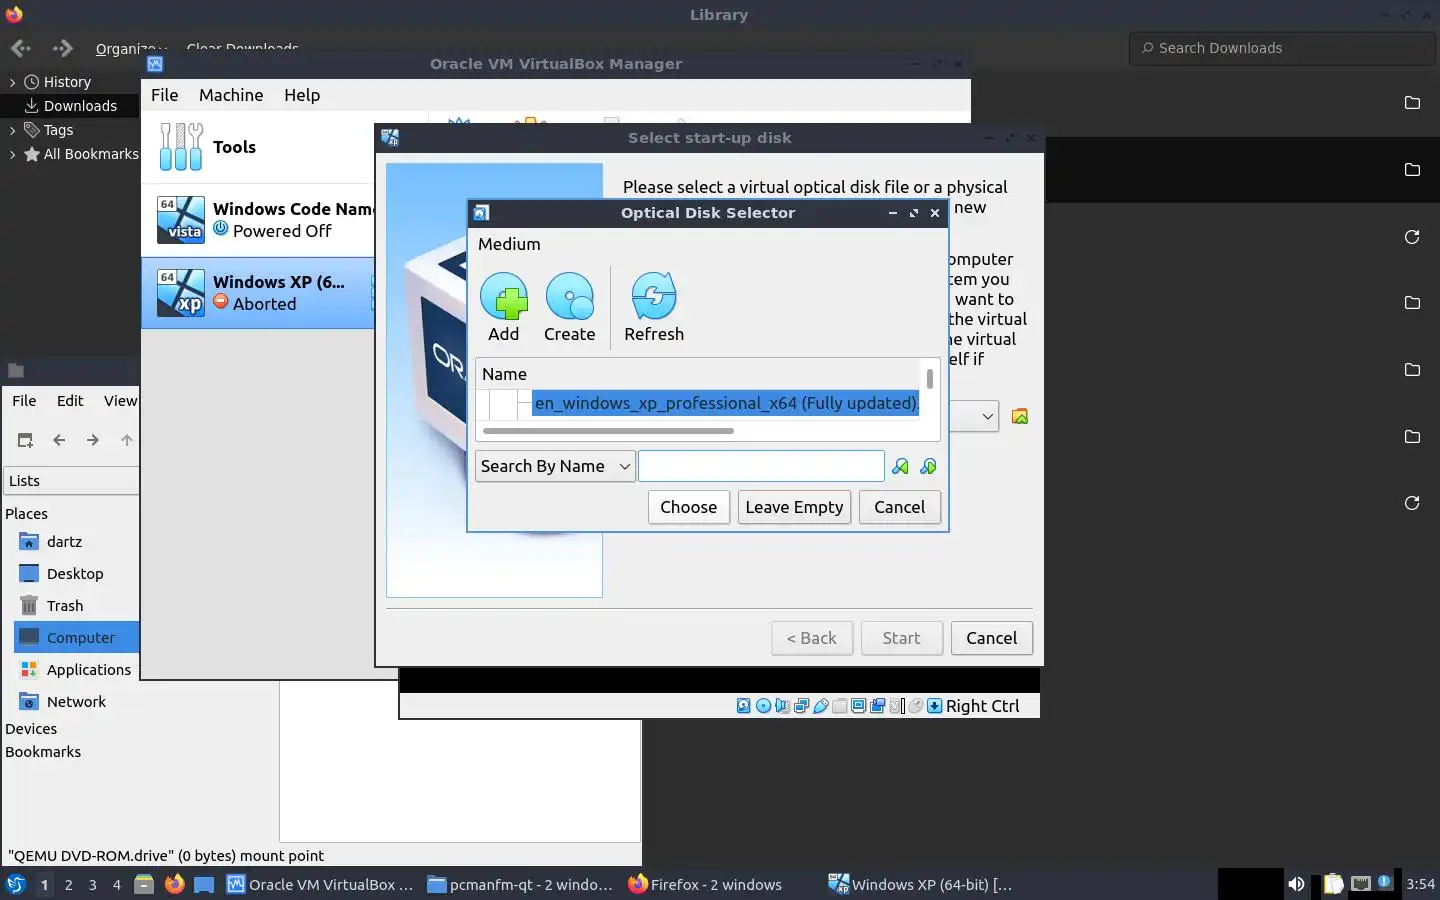Select Computer in Places
This screenshot has height=900, width=1440.
click(x=76, y=638)
